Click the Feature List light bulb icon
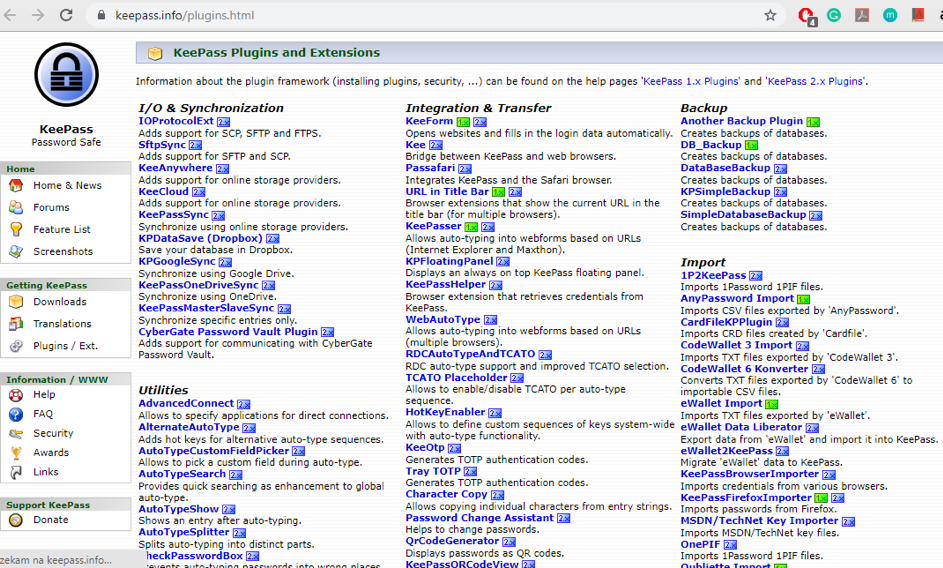 click(x=16, y=229)
